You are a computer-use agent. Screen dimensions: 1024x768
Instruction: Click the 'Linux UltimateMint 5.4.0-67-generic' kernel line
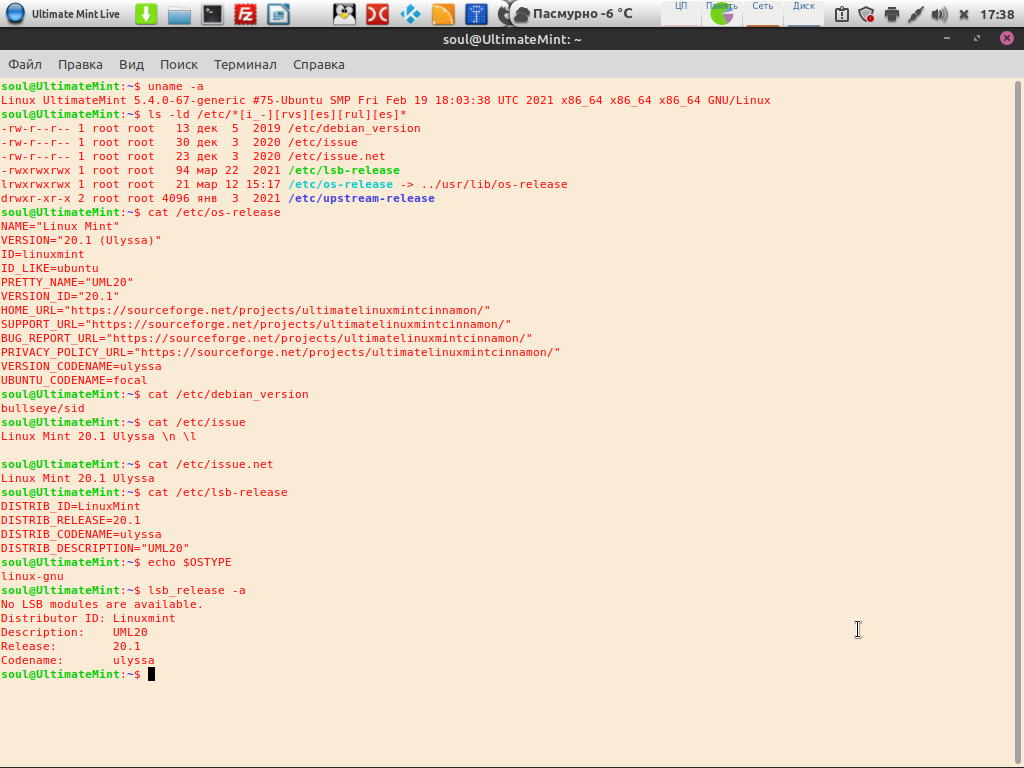click(386, 101)
